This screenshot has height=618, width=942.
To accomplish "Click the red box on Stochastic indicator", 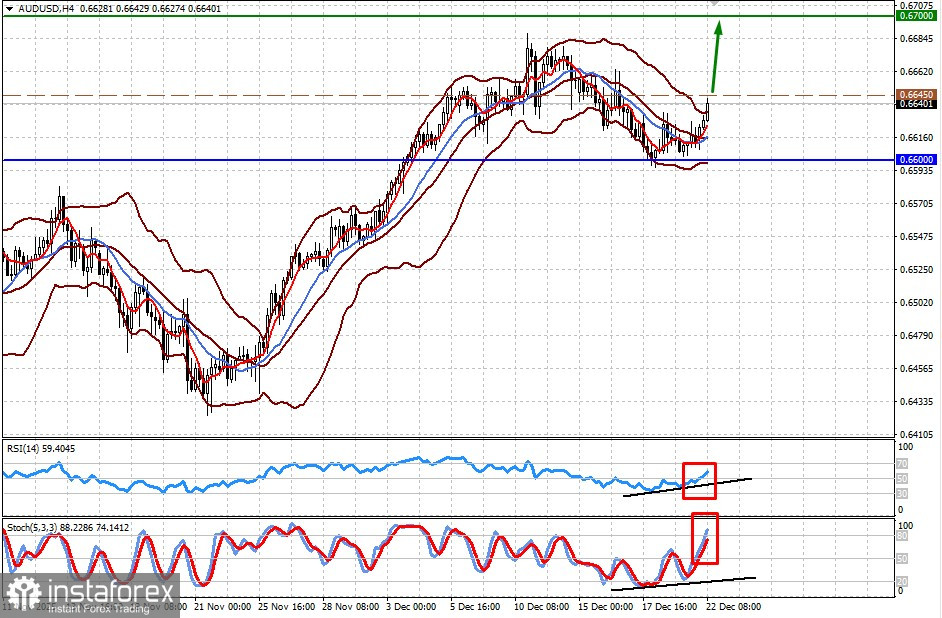I will (705, 538).
